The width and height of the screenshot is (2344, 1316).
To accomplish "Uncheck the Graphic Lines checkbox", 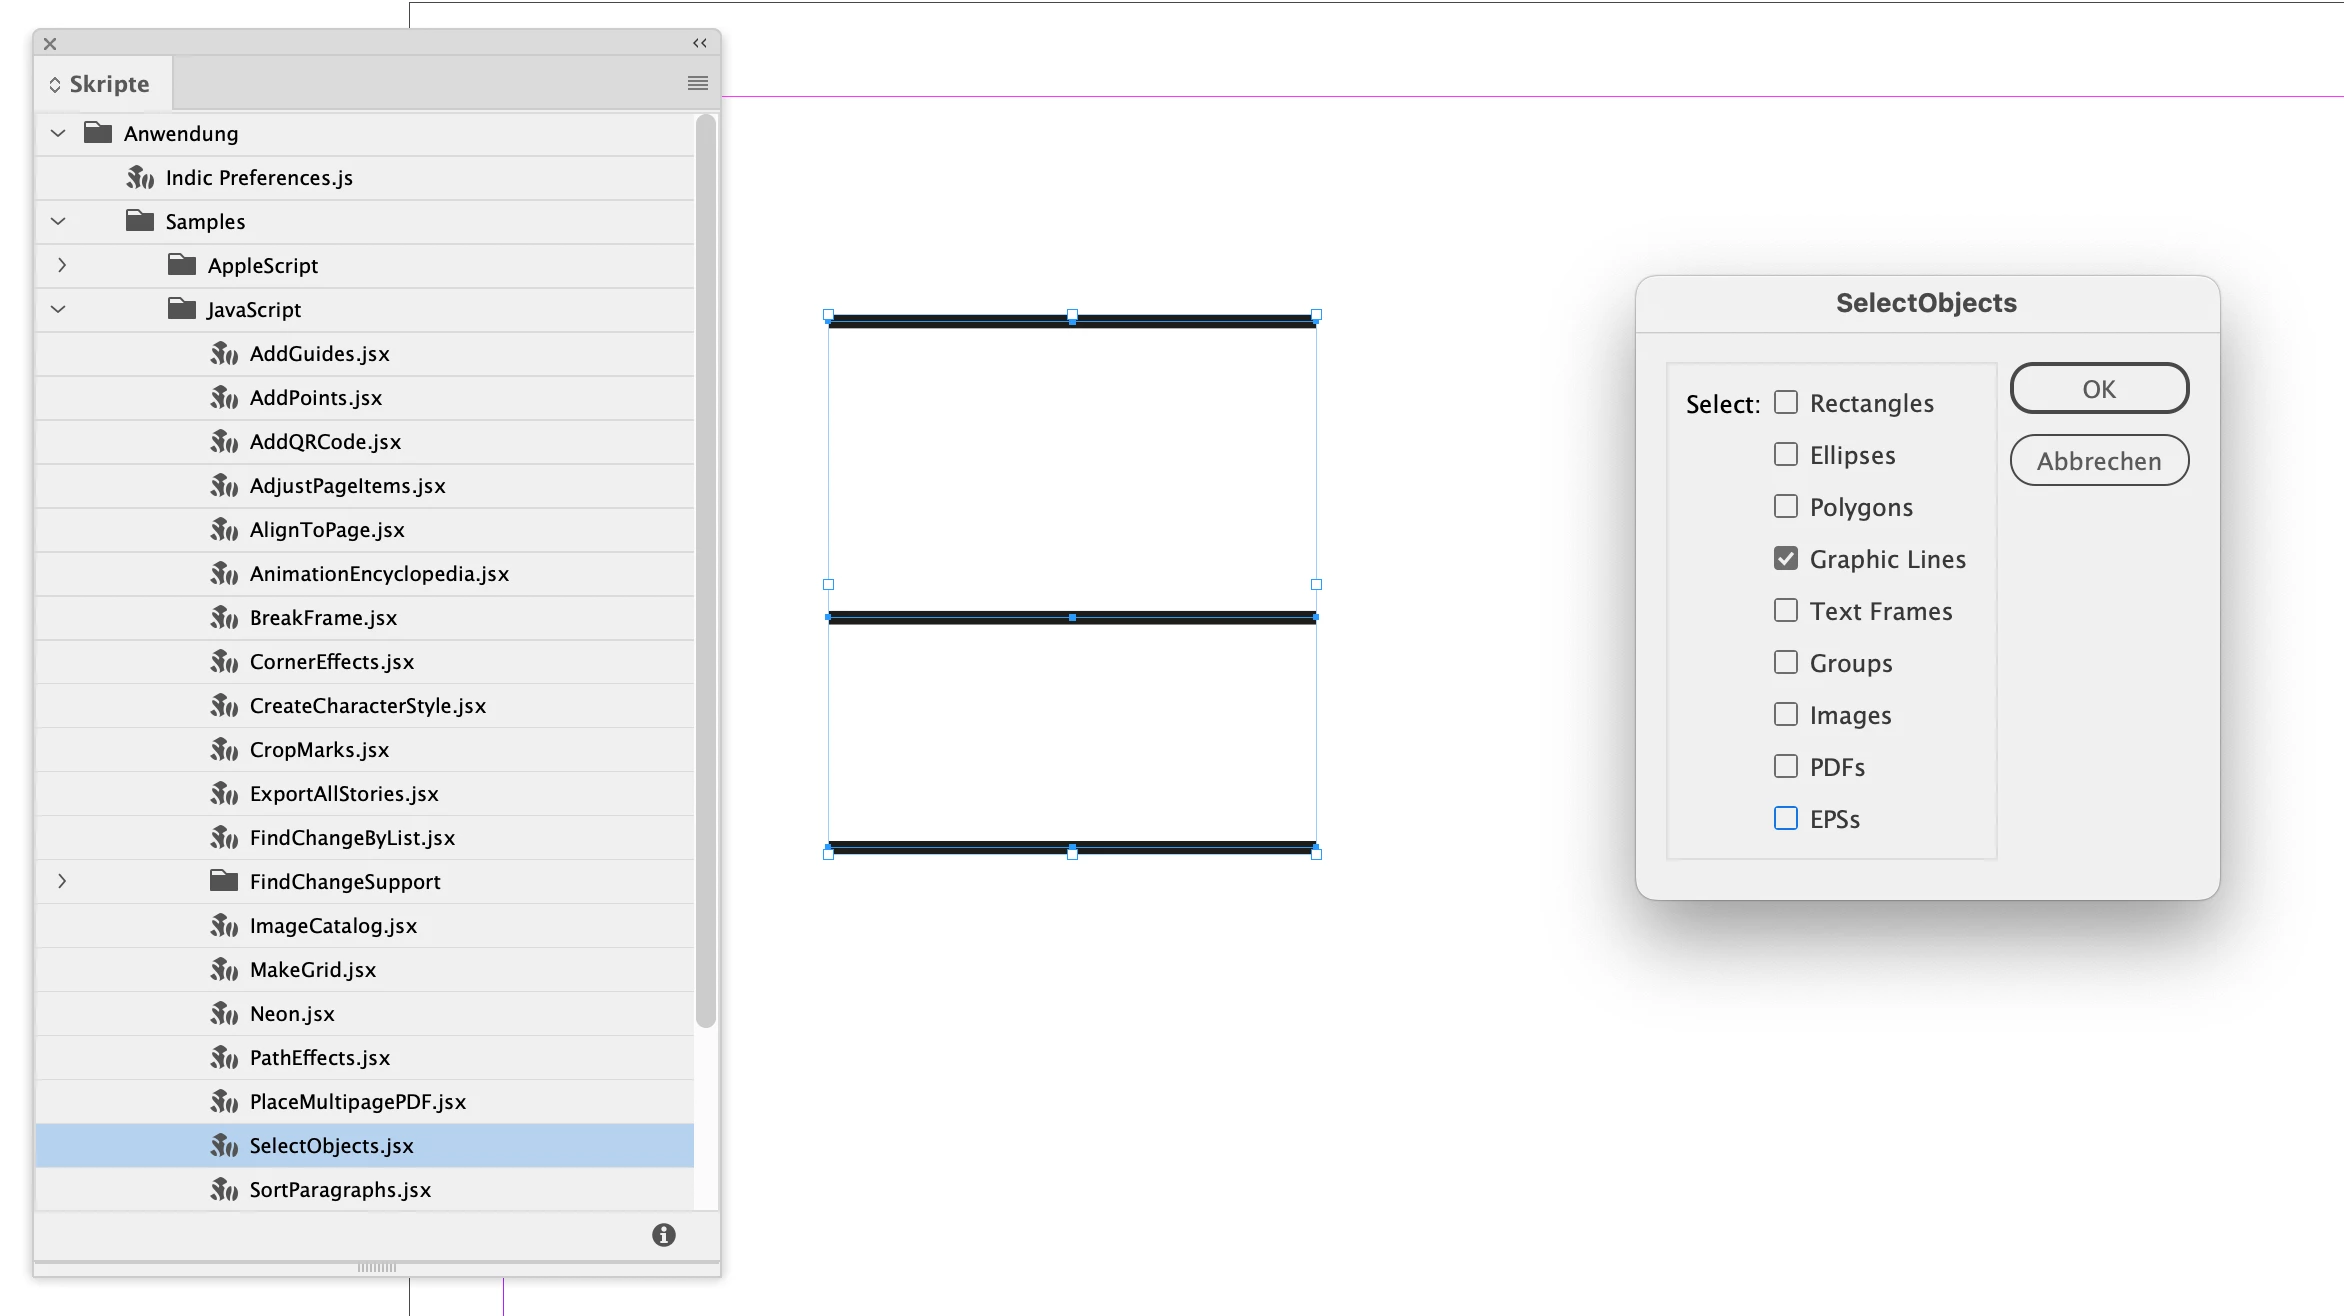I will [1785, 558].
